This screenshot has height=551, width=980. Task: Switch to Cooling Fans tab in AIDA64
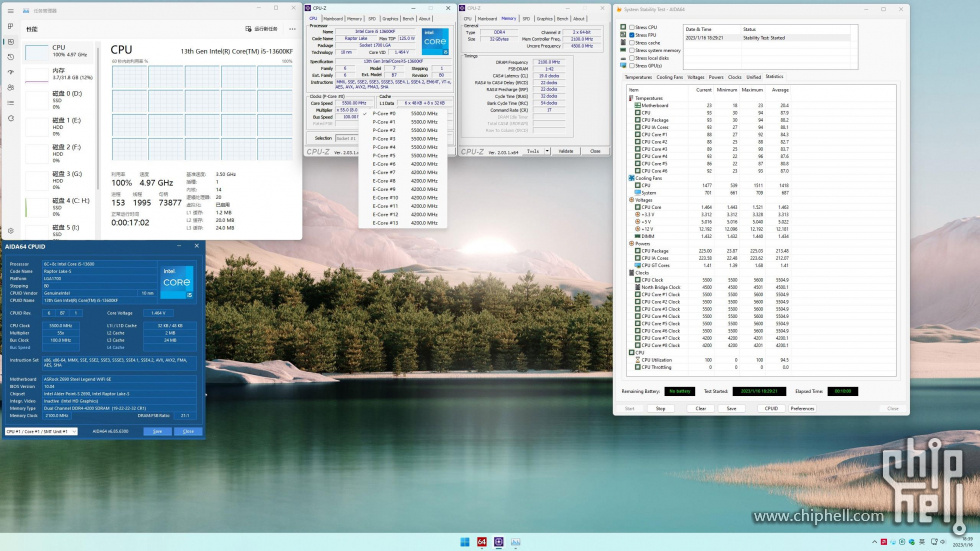[x=669, y=77]
